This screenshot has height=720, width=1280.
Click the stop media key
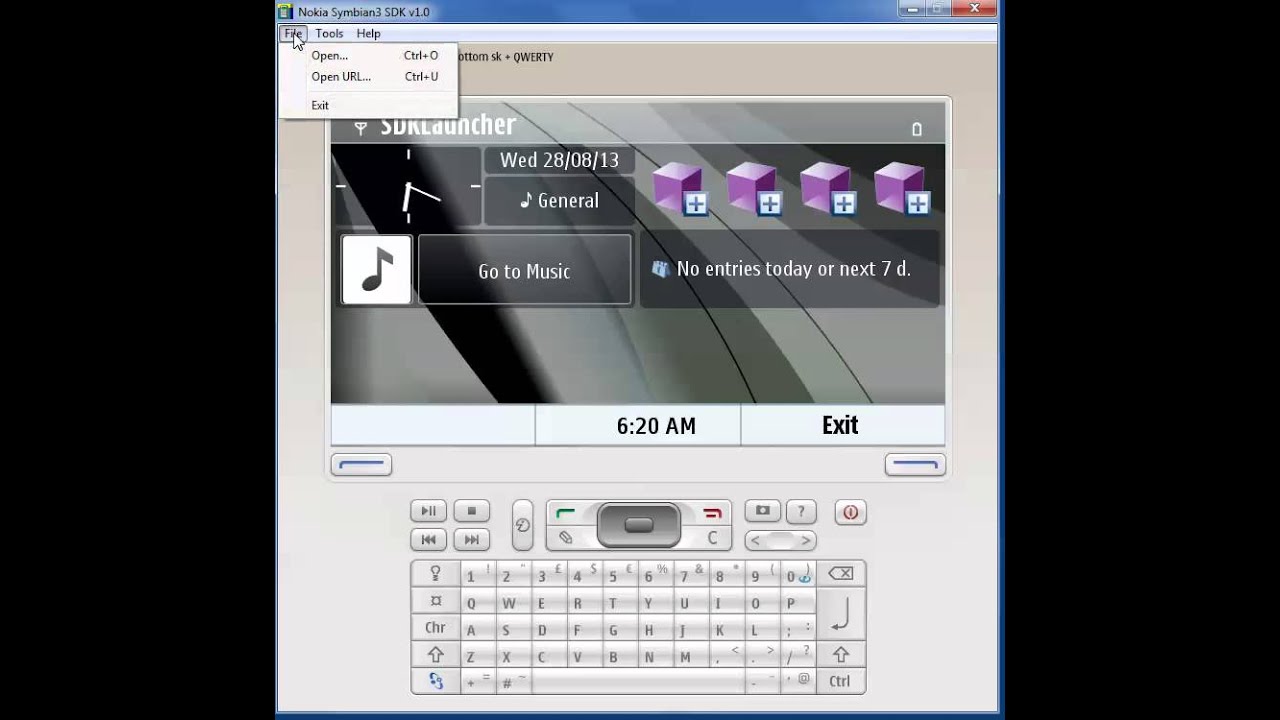472,511
